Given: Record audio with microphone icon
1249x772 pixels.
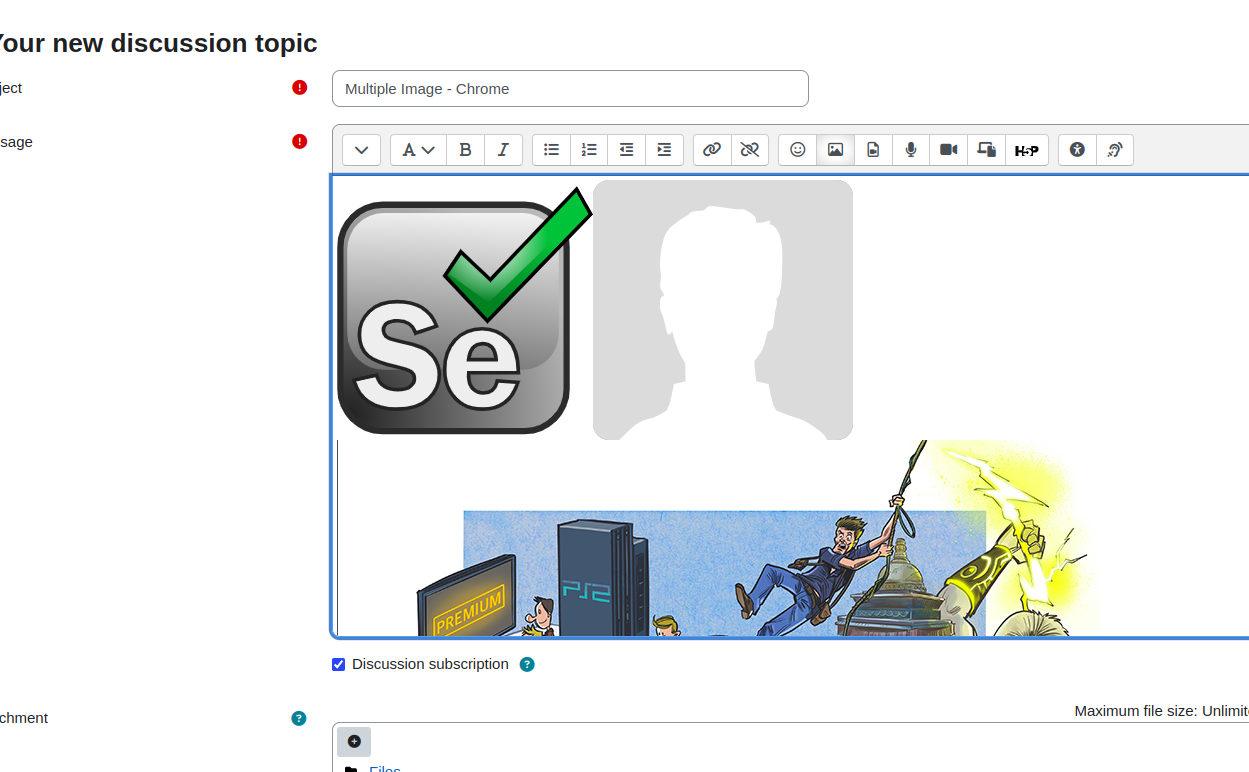Looking at the screenshot, I should coord(911,150).
